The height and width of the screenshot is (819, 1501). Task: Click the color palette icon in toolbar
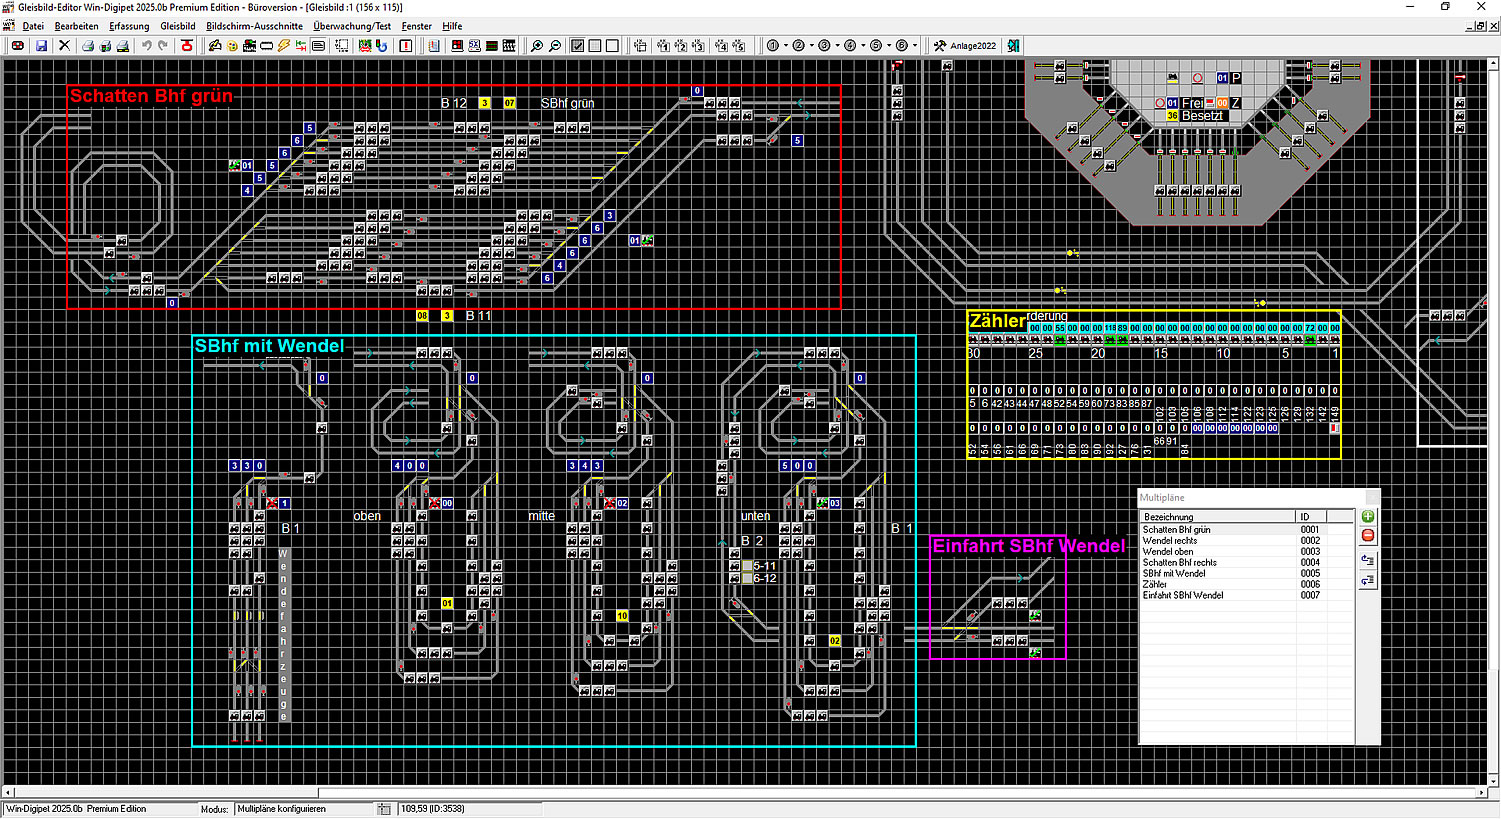232,46
